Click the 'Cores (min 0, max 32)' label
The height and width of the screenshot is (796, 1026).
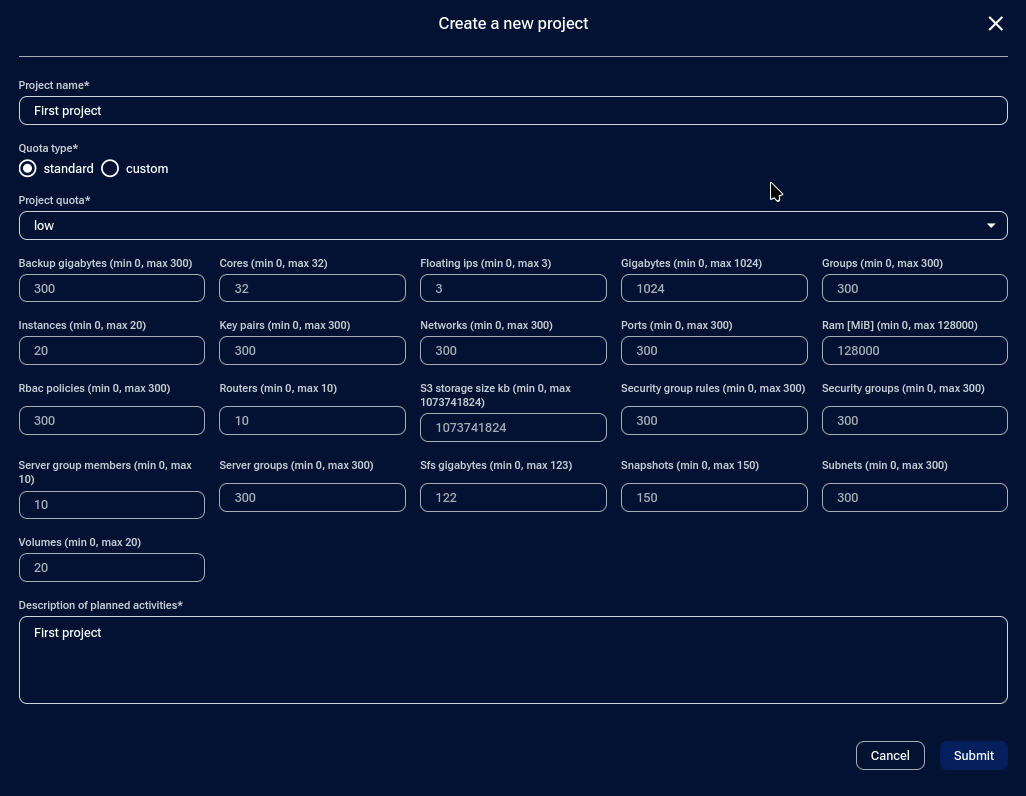[274, 263]
